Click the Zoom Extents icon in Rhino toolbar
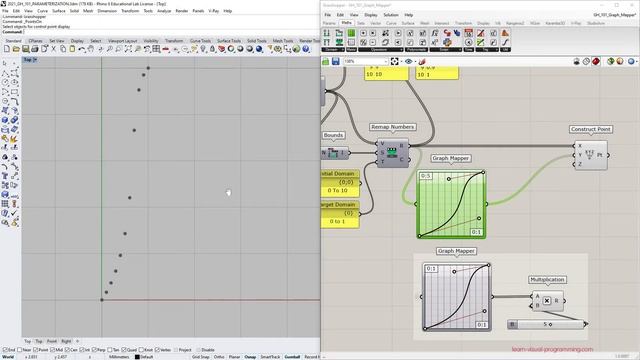Screen dimensions: 640x360 coord(128,49)
